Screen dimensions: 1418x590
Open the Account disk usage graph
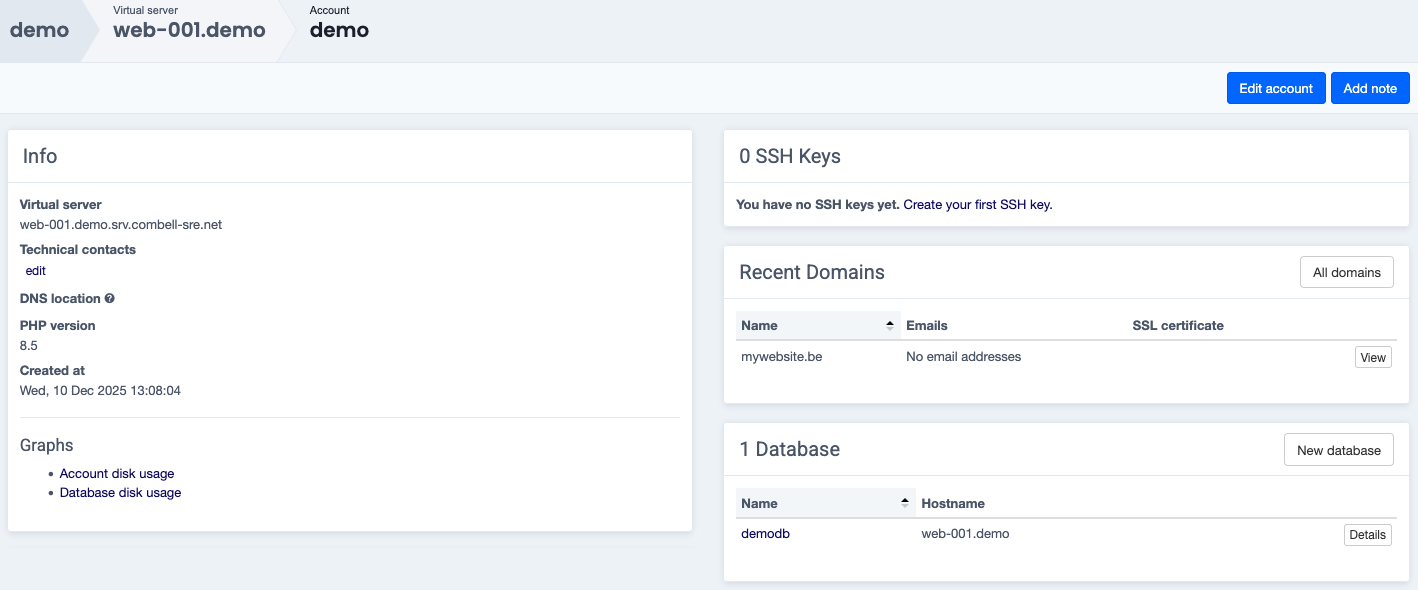click(117, 474)
